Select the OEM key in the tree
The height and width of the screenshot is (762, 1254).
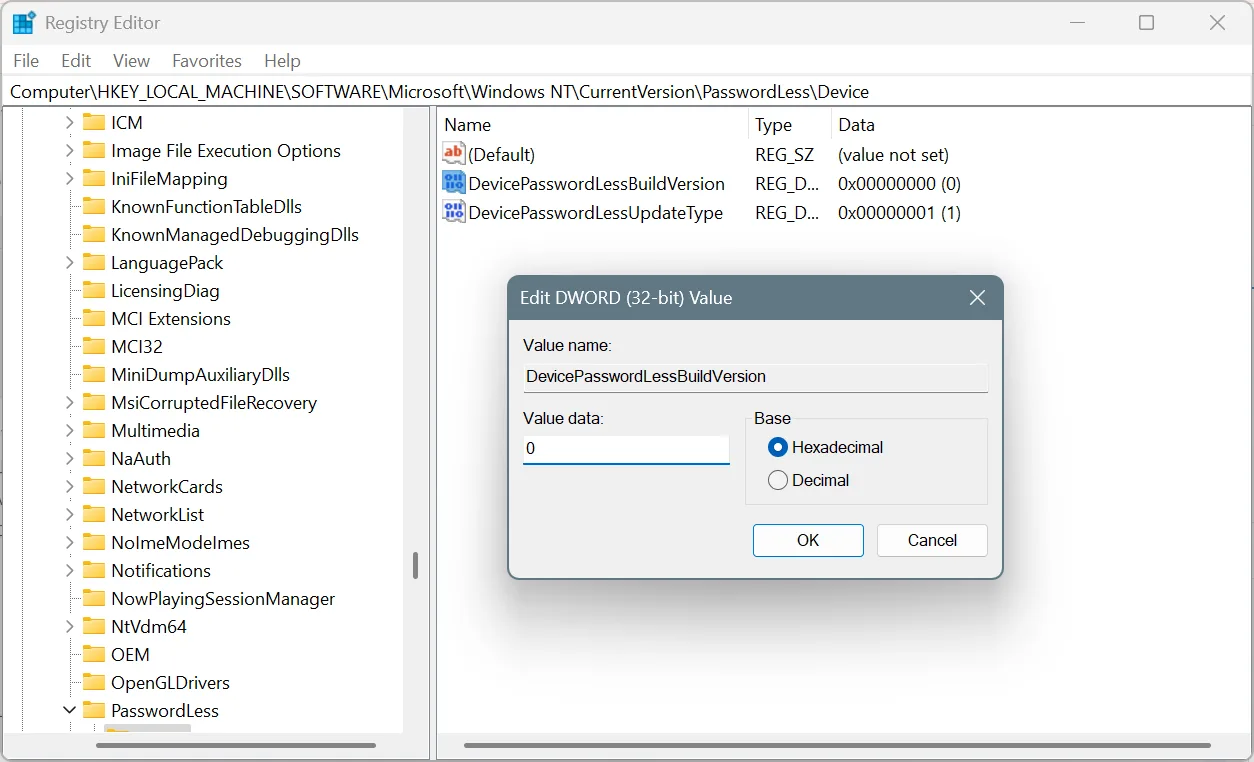(130, 654)
